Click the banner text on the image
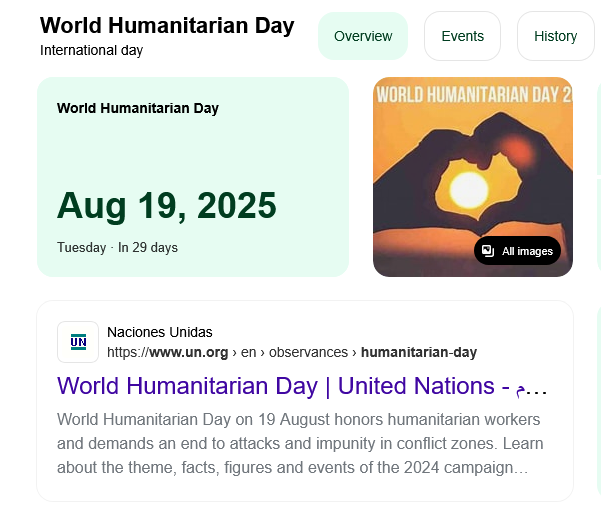601x508 pixels. coord(472,95)
